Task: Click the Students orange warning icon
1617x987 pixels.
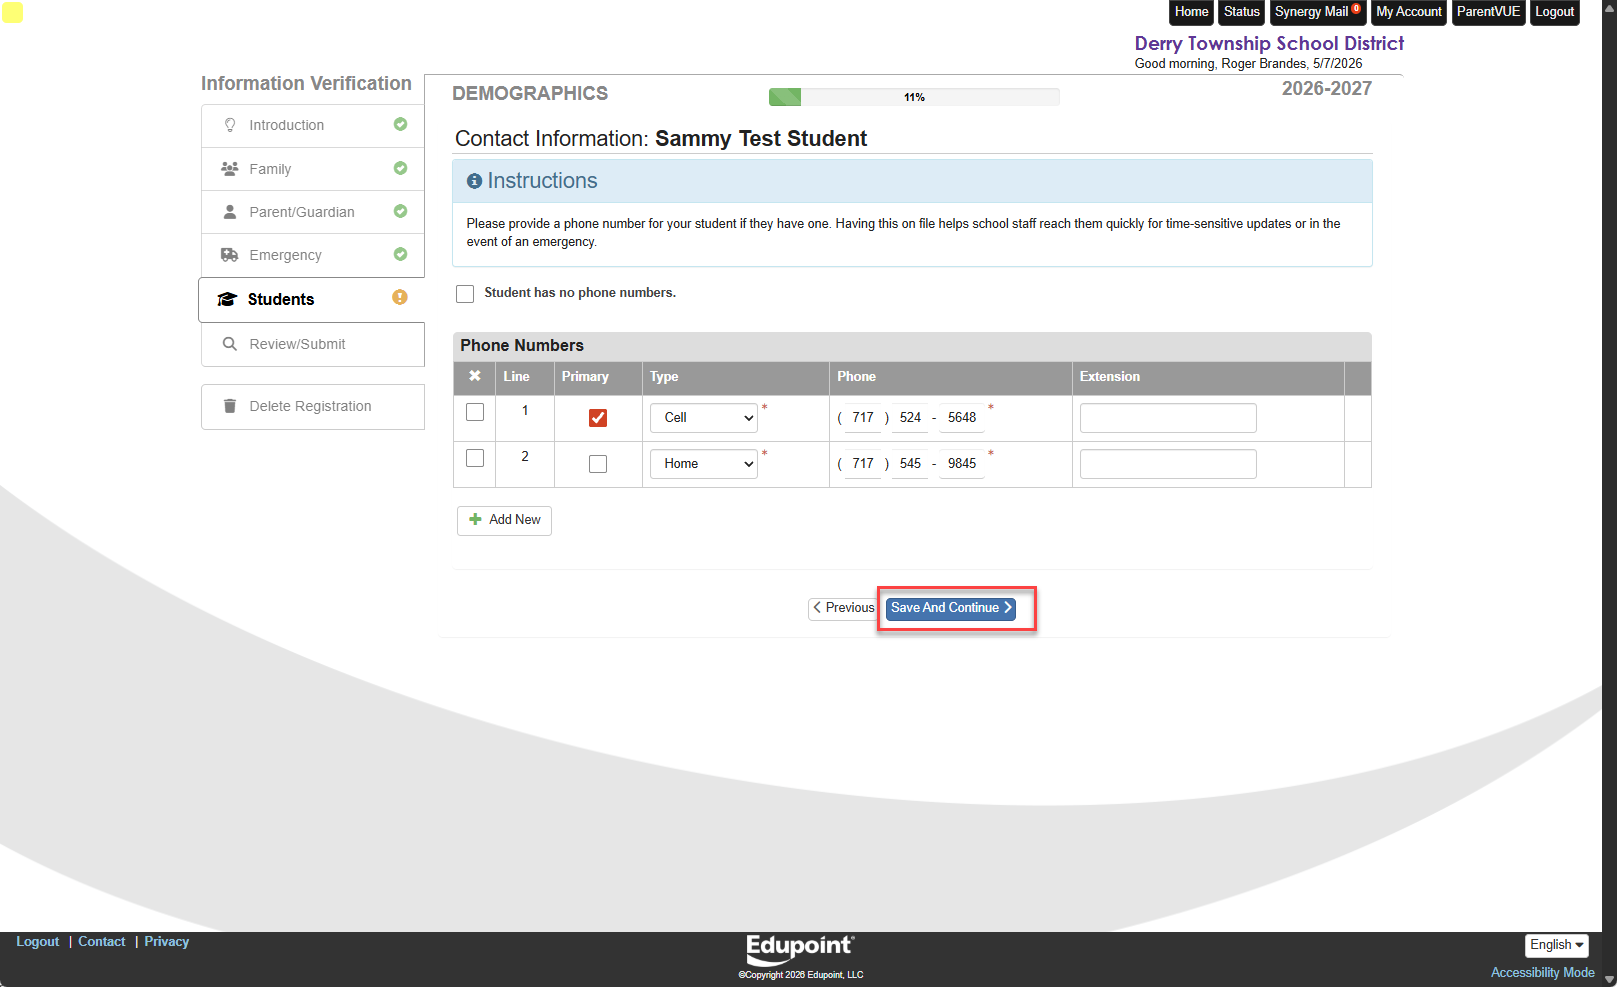Action: click(x=400, y=297)
